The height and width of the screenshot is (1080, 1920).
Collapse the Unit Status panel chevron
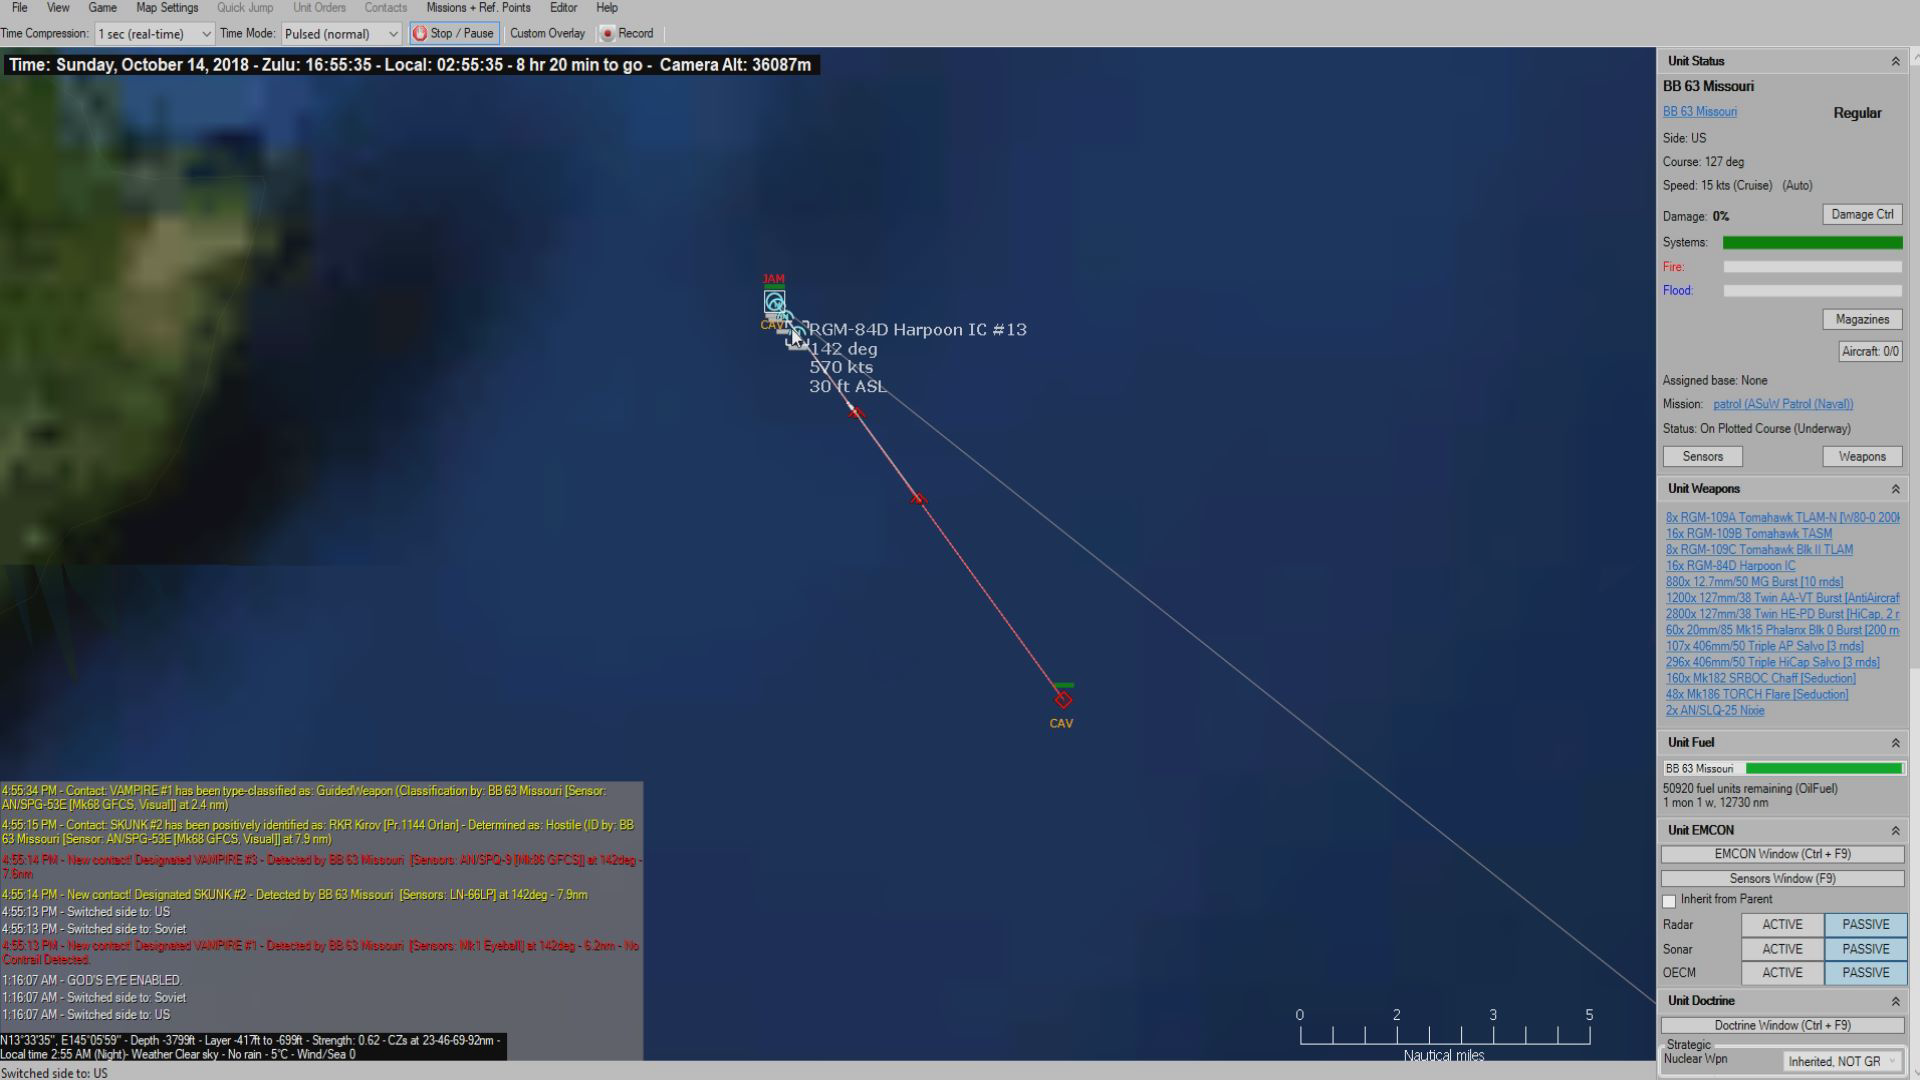click(x=1895, y=62)
